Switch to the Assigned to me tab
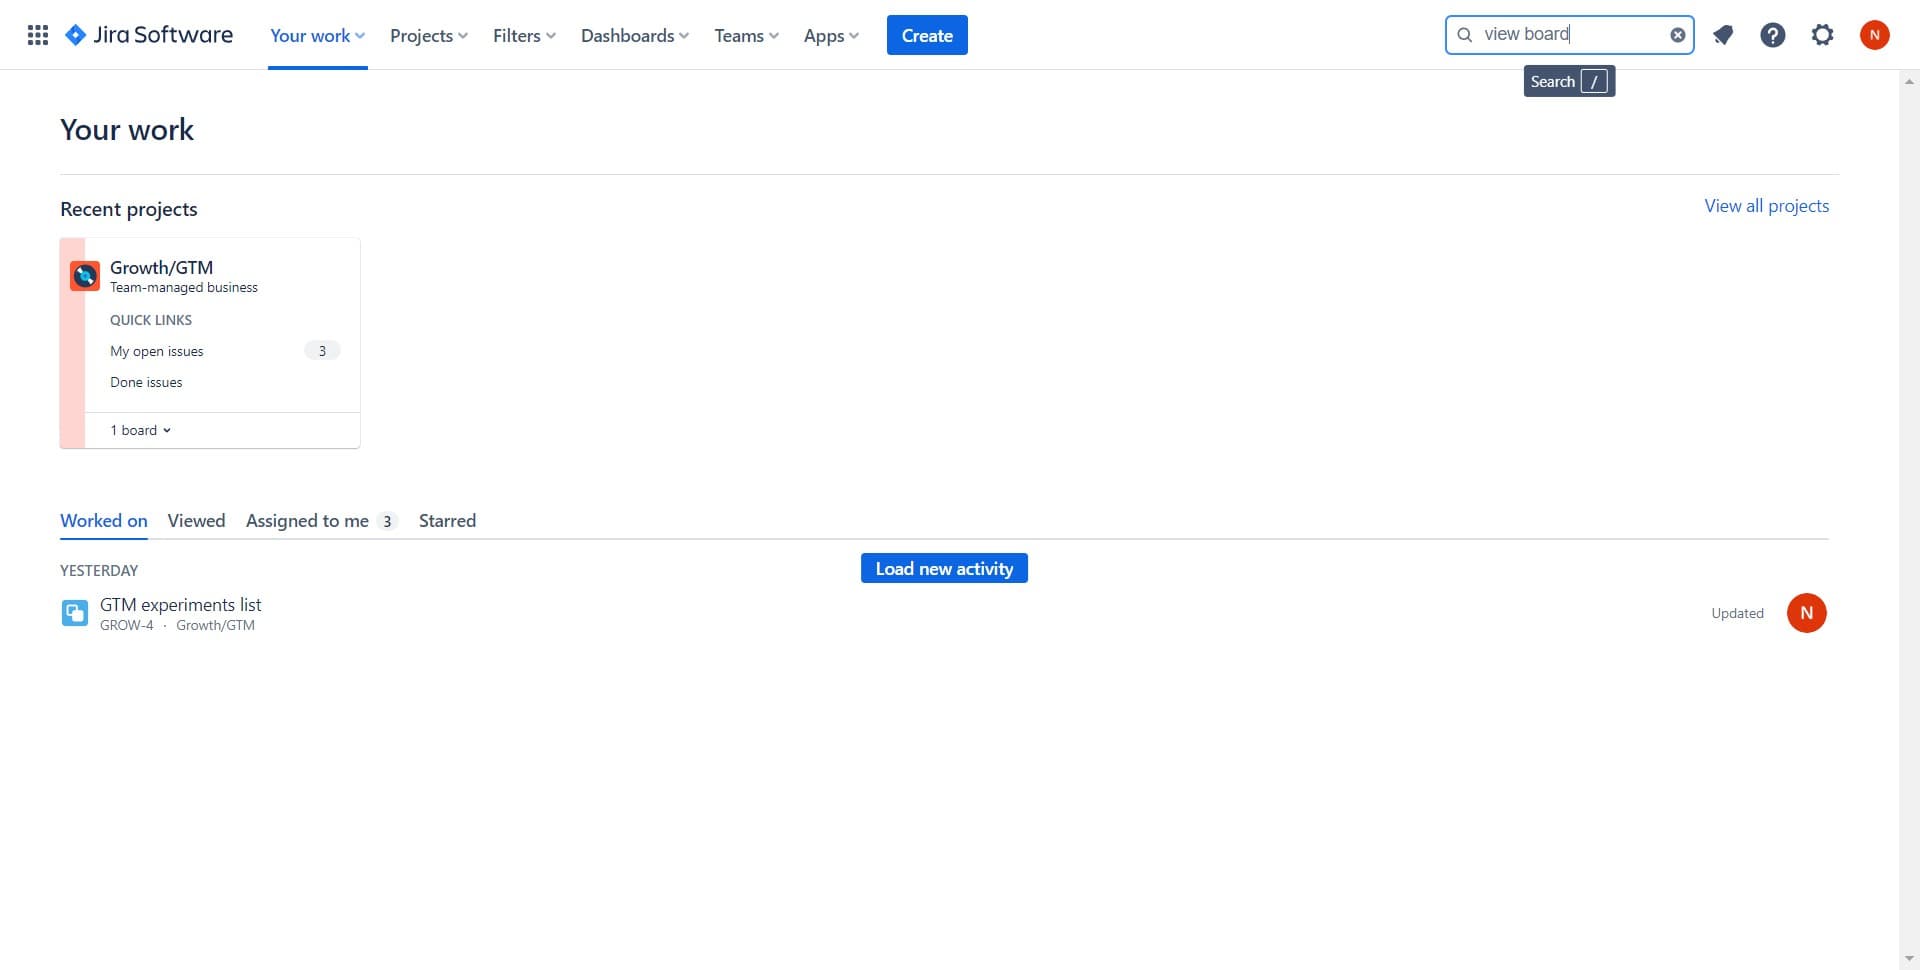This screenshot has height=970, width=1920. (x=308, y=520)
